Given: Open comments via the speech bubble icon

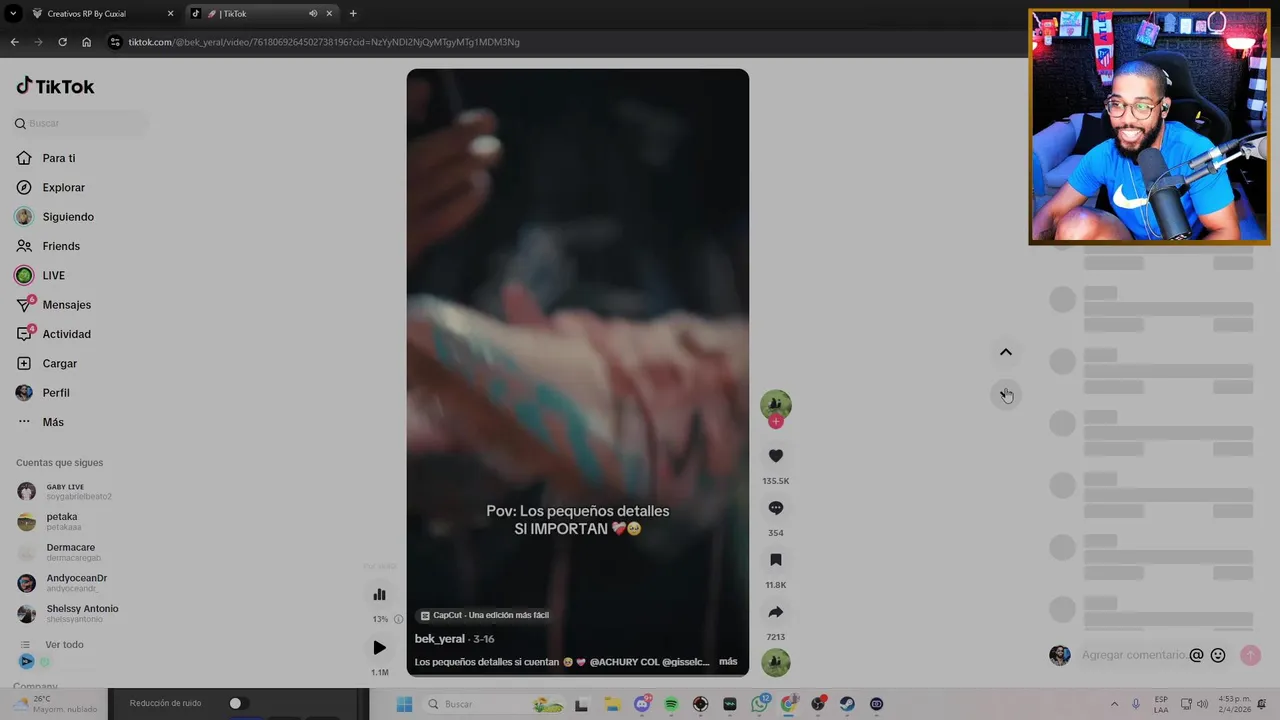Looking at the screenshot, I should click(x=775, y=508).
